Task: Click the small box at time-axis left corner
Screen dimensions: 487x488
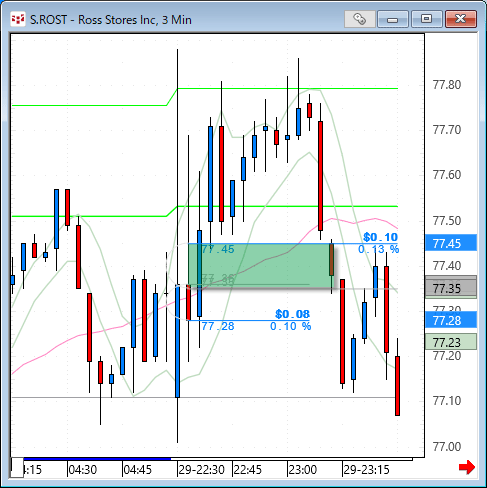Action: pos(17,468)
